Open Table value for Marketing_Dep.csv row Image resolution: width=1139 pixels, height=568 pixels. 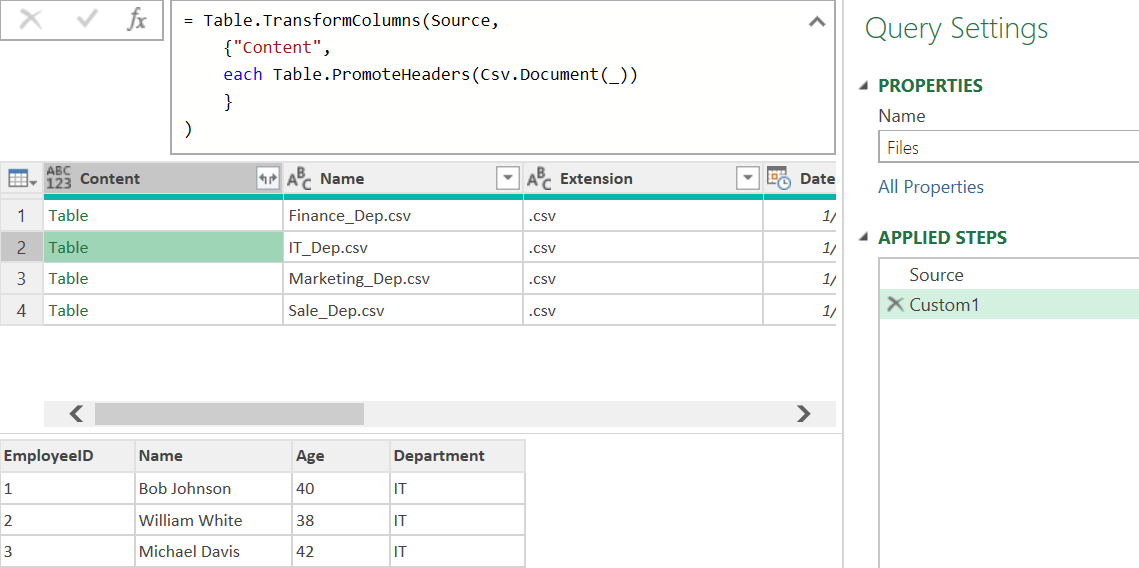68,279
